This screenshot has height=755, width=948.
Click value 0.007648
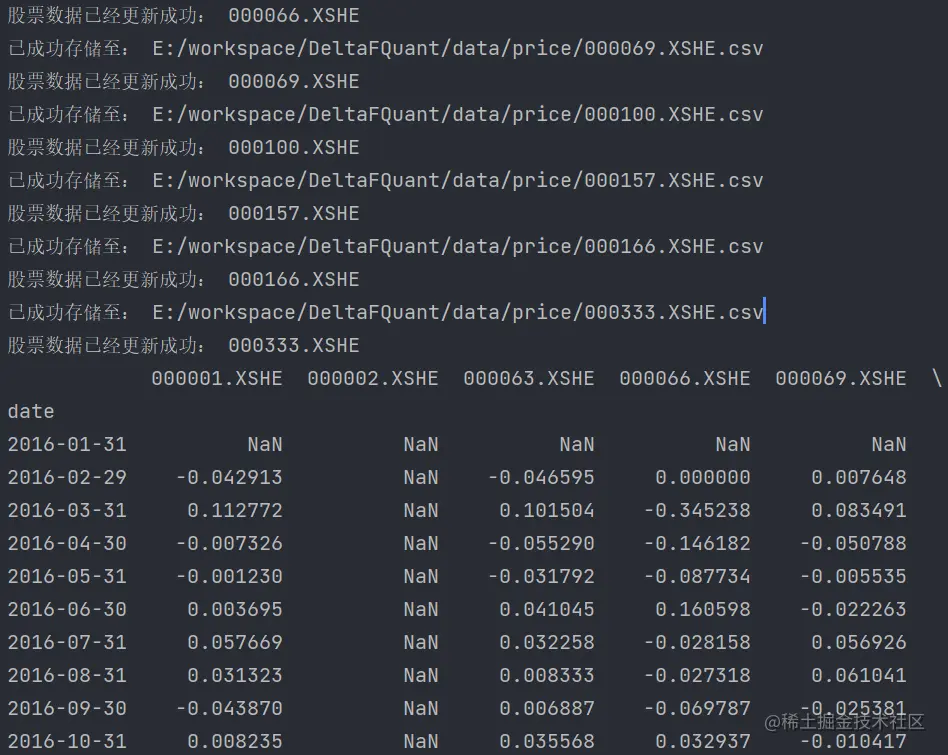[859, 478]
